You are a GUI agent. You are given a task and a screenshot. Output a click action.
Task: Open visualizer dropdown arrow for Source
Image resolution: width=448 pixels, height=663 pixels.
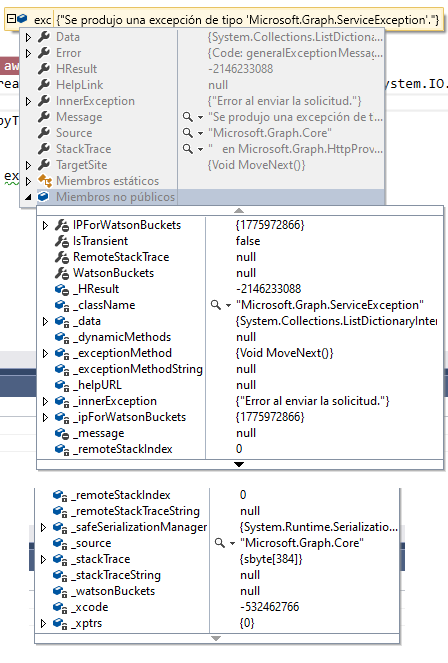(200, 134)
